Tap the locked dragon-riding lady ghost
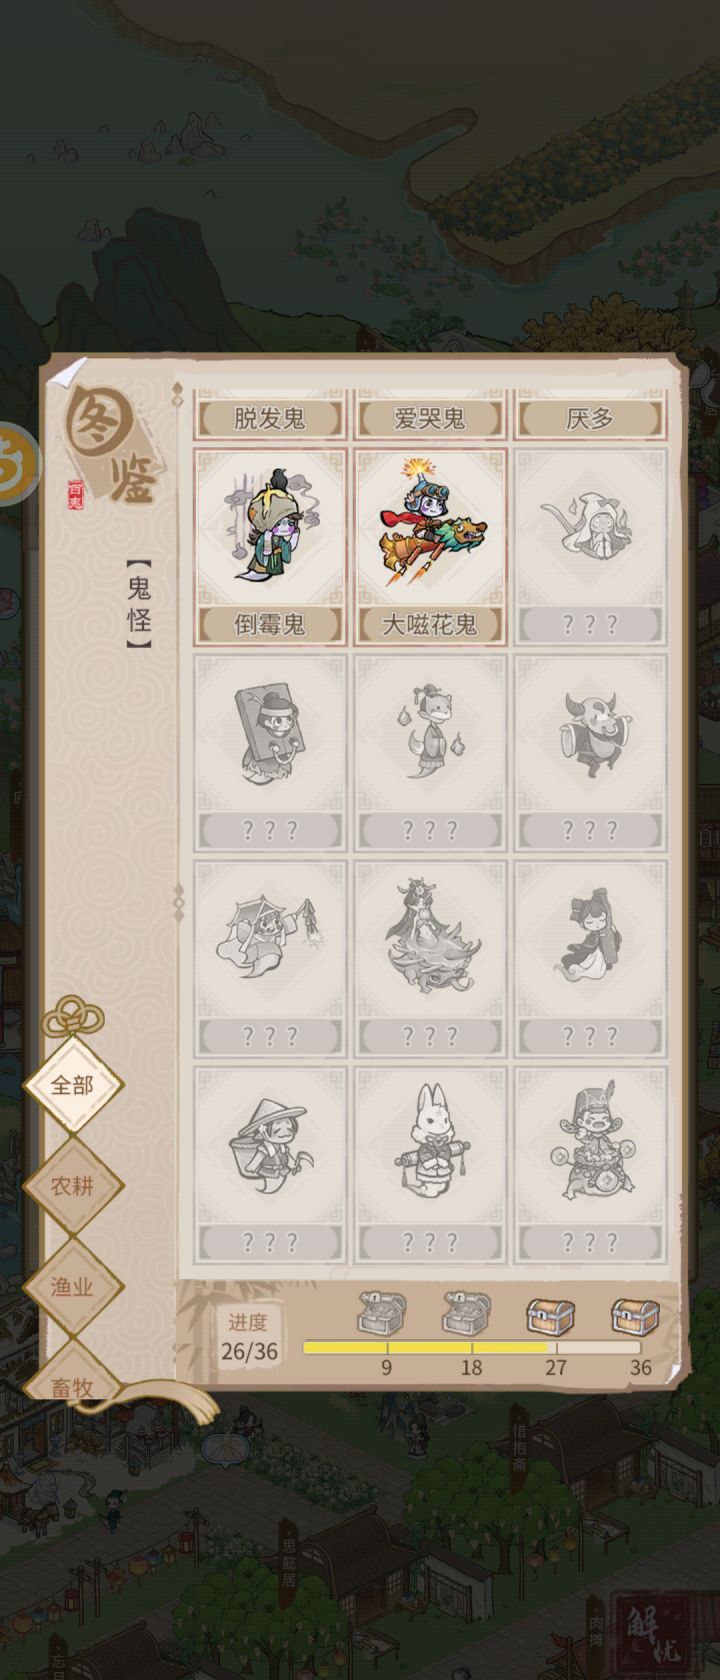Viewport: 720px width, 1680px height. pyautogui.click(x=430, y=958)
